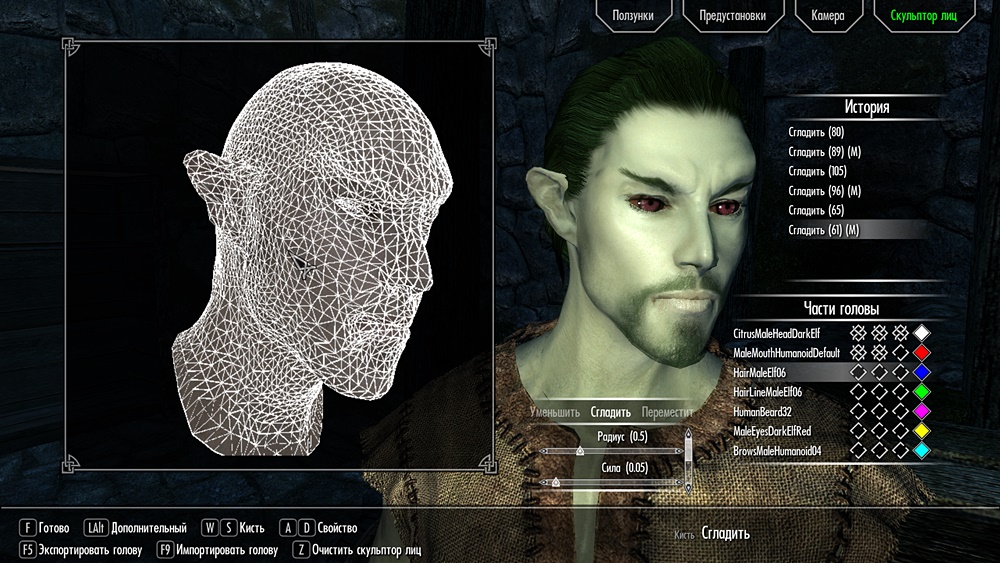Click the Готово label
The image size is (1000, 563).
click(54, 528)
